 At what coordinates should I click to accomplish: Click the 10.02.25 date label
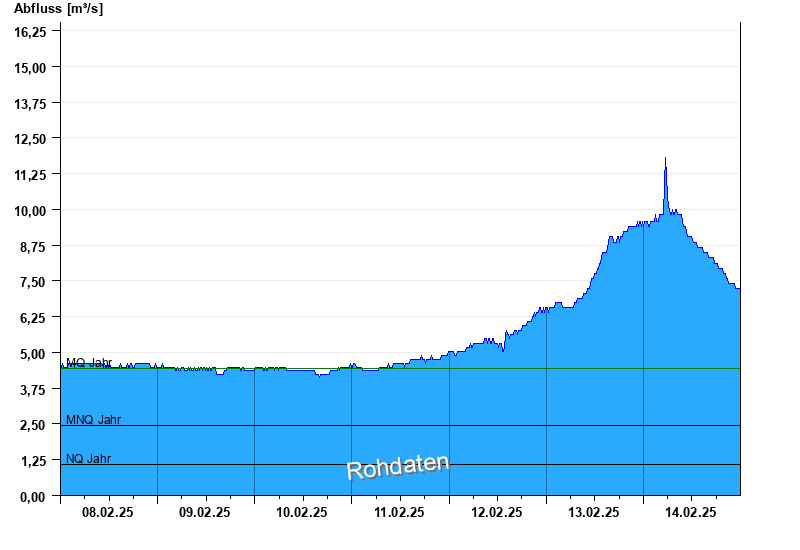[302, 512]
